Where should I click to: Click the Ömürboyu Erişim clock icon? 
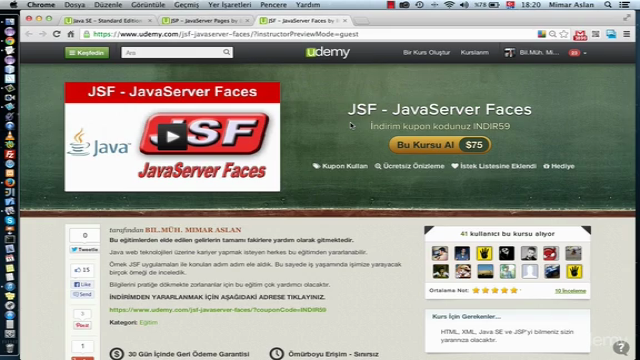277,354
